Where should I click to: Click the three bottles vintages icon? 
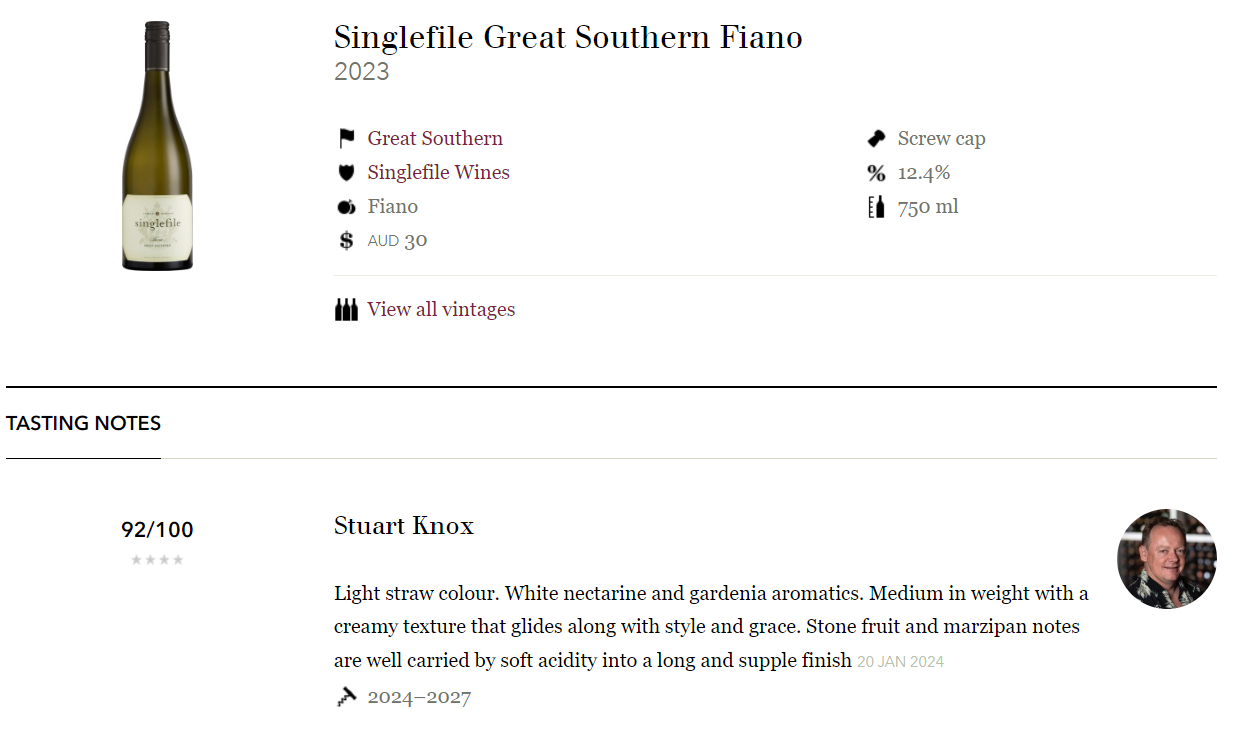[x=346, y=309]
